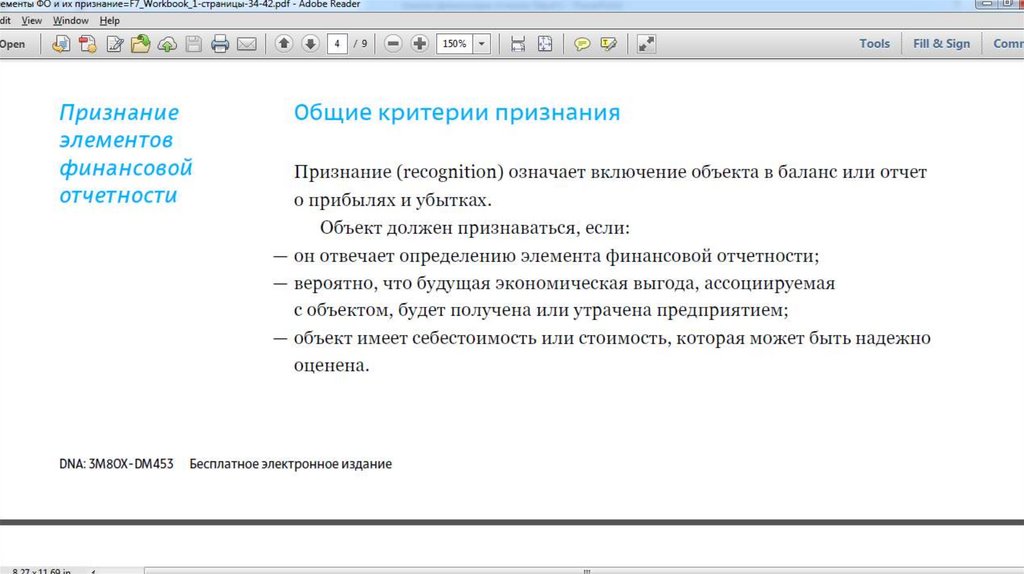The image size is (1024, 574).
Task: Select the Highlight text tool
Action: (607, 44)
